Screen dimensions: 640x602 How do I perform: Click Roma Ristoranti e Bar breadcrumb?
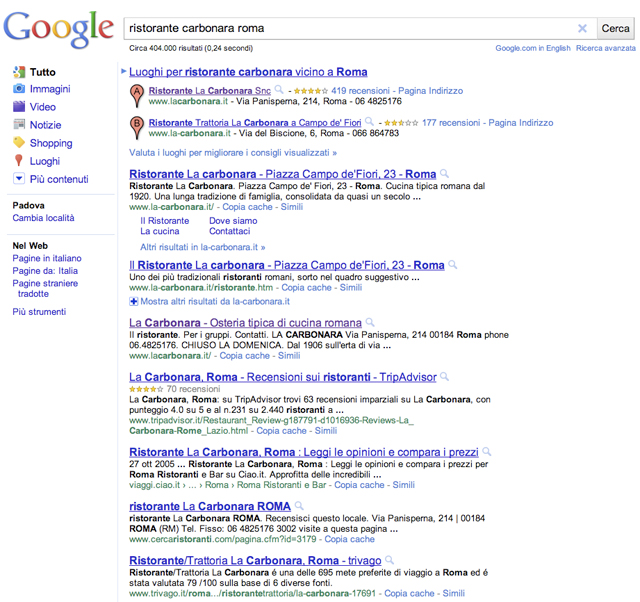pos(282,485)
